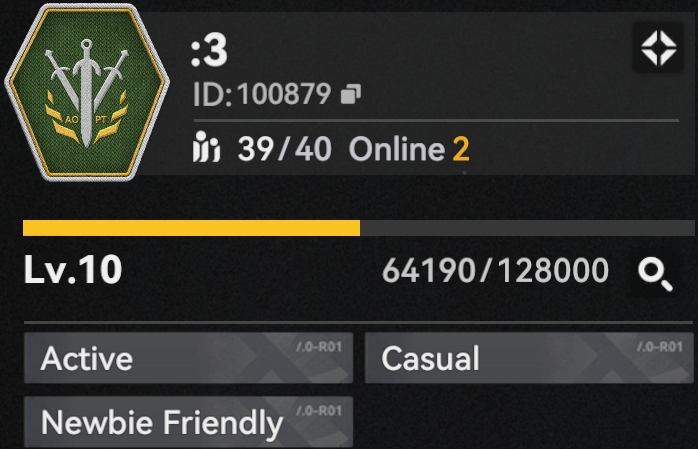Viewport: 698px width, 449px height.
Task: Select the Active tag
Action: (x=188, y=358)
